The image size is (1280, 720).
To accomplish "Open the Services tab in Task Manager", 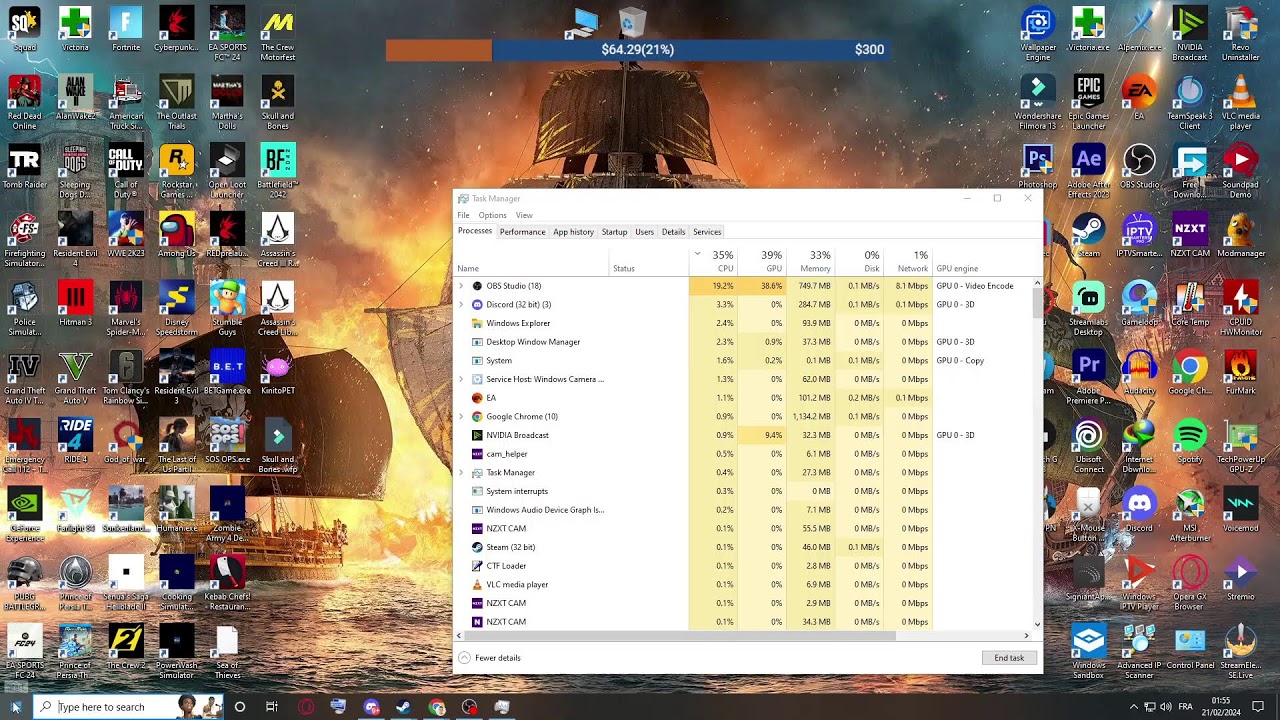I will coord(707,232).
